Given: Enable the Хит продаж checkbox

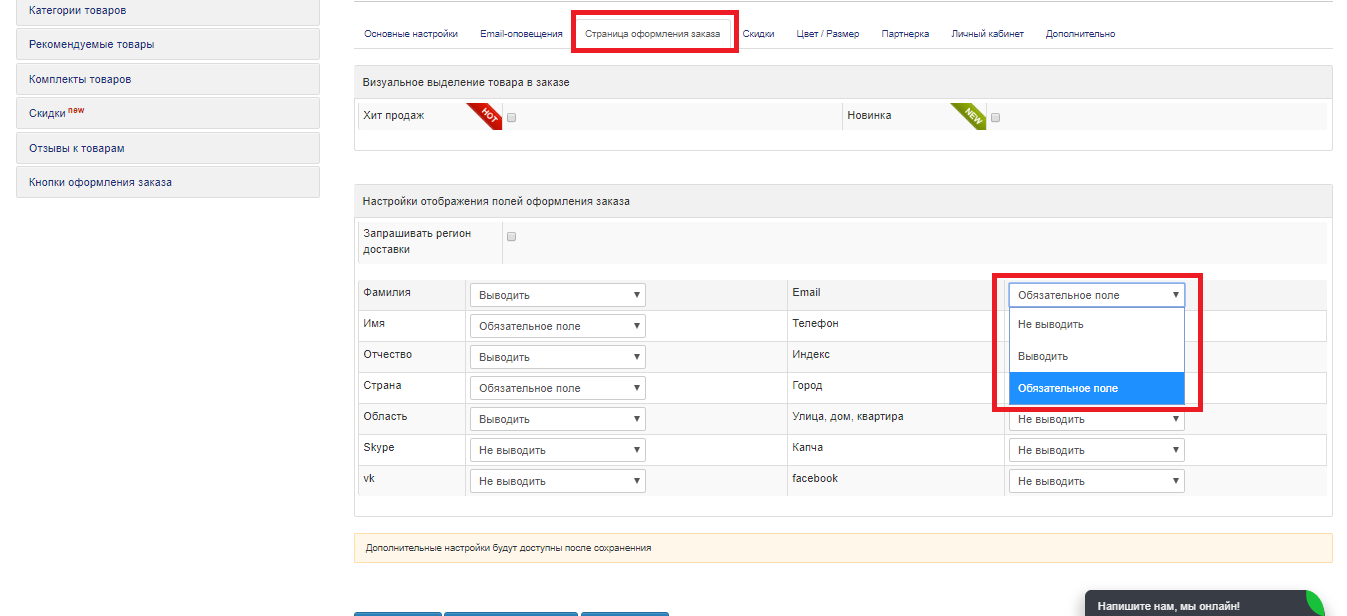Looking at the screenshot, I should (x=511, y=117).
